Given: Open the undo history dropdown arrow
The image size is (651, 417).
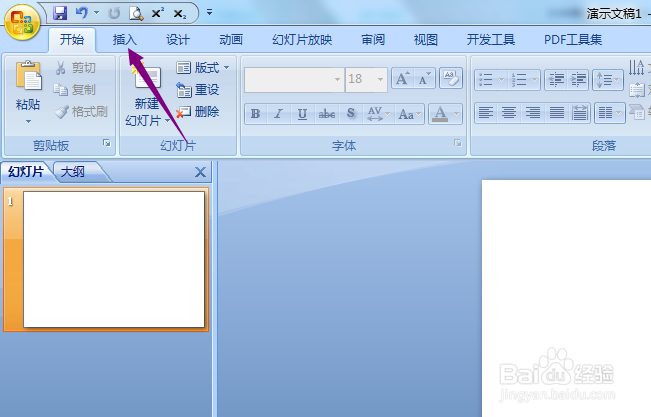Looking at the screenshot, I should click(97, 13).
